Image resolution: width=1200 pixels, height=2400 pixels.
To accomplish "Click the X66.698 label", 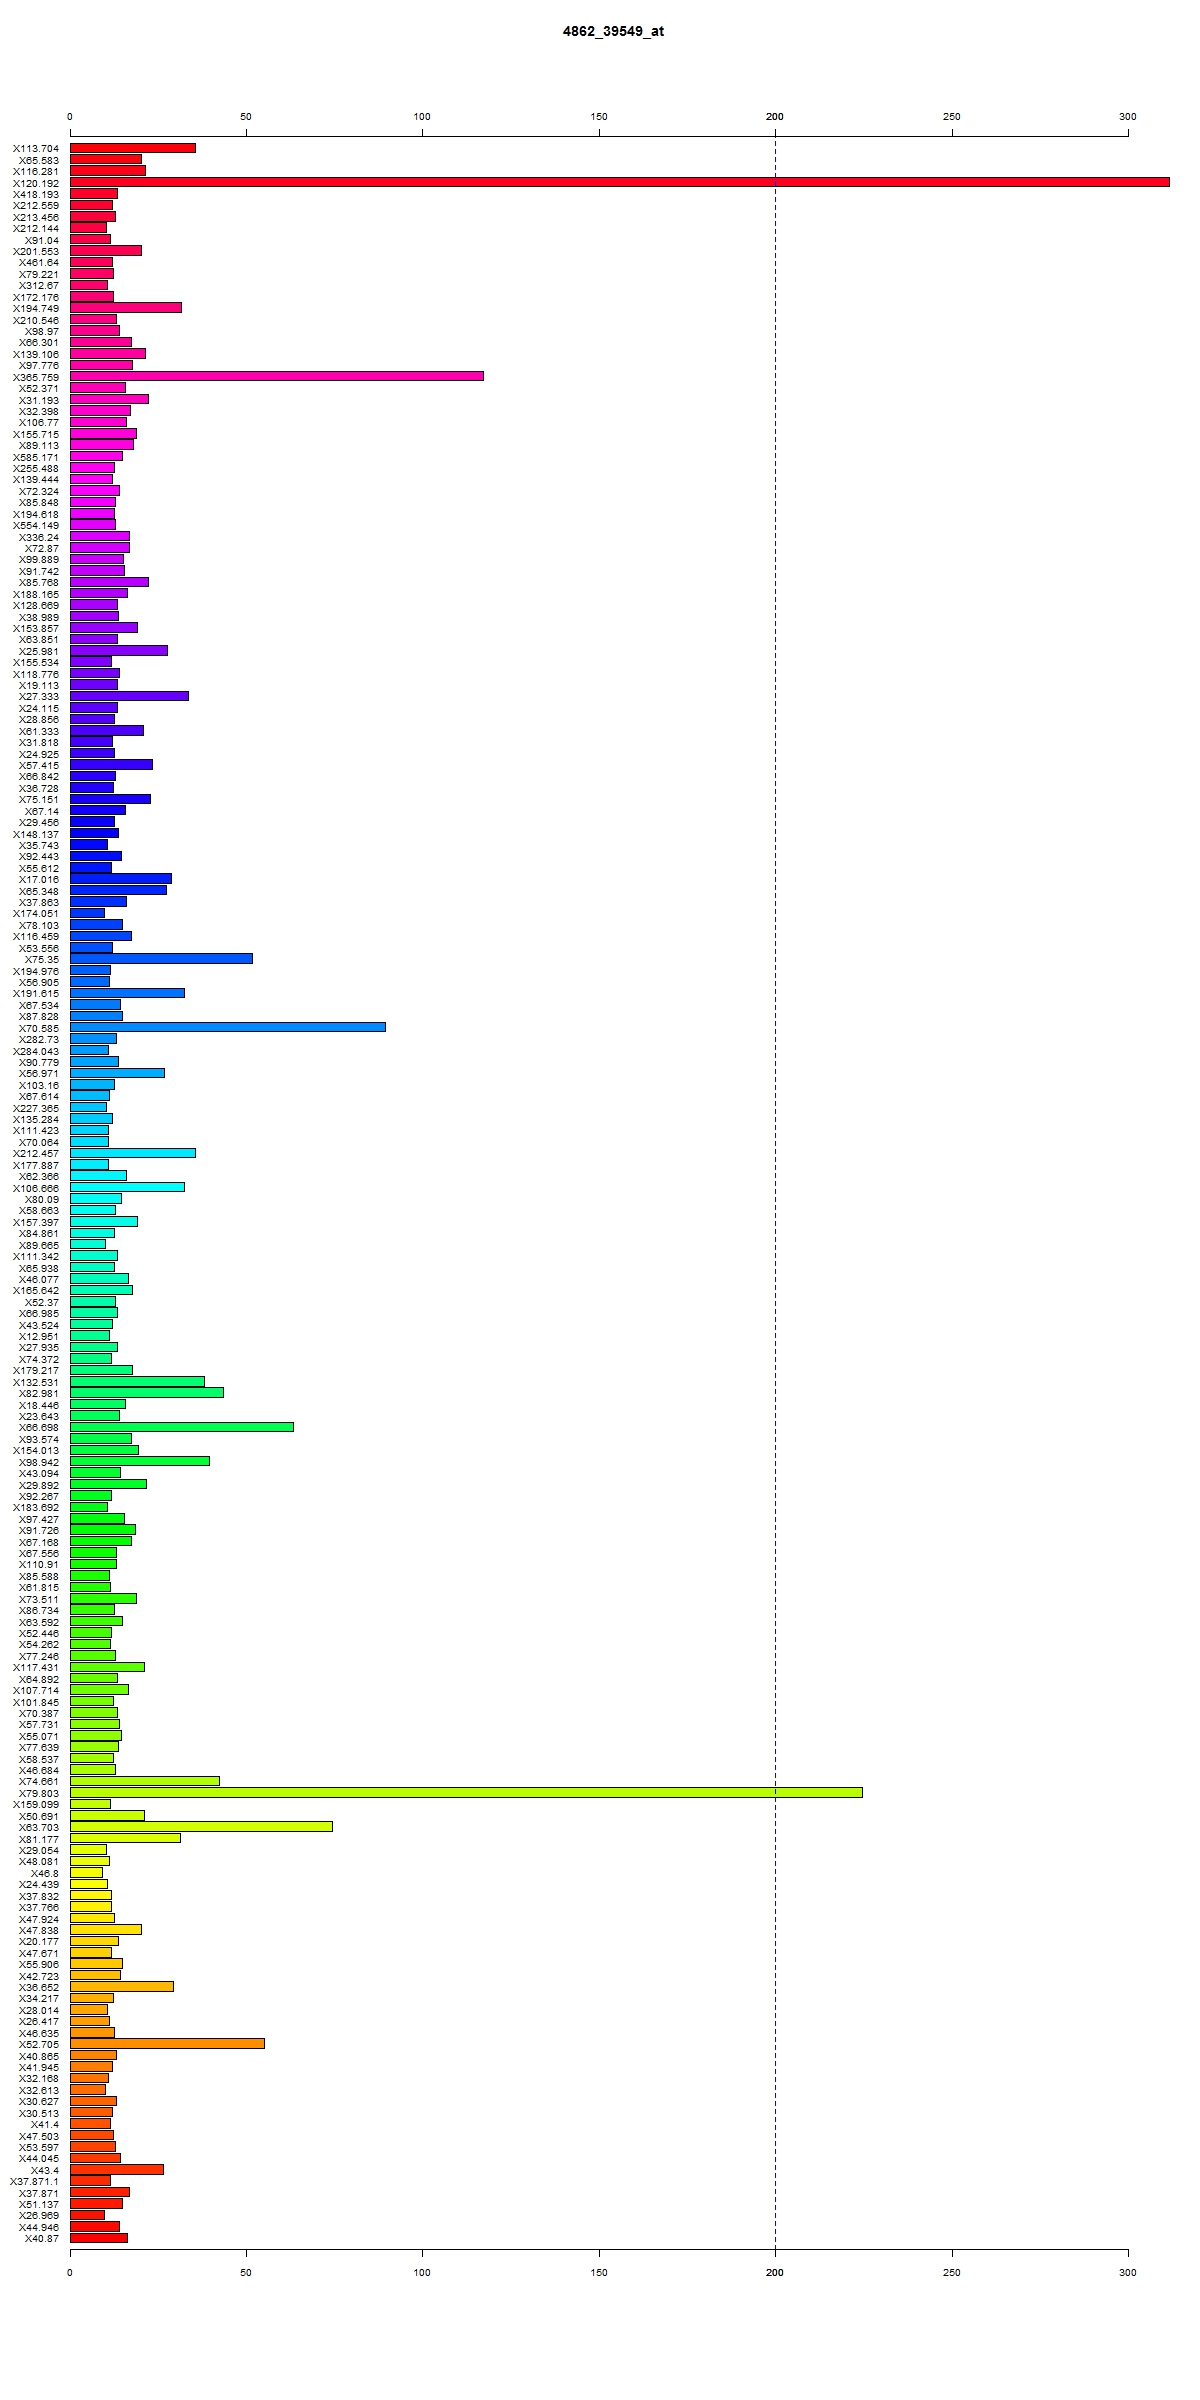I will pyautogui.click(x=39, y=1427).
